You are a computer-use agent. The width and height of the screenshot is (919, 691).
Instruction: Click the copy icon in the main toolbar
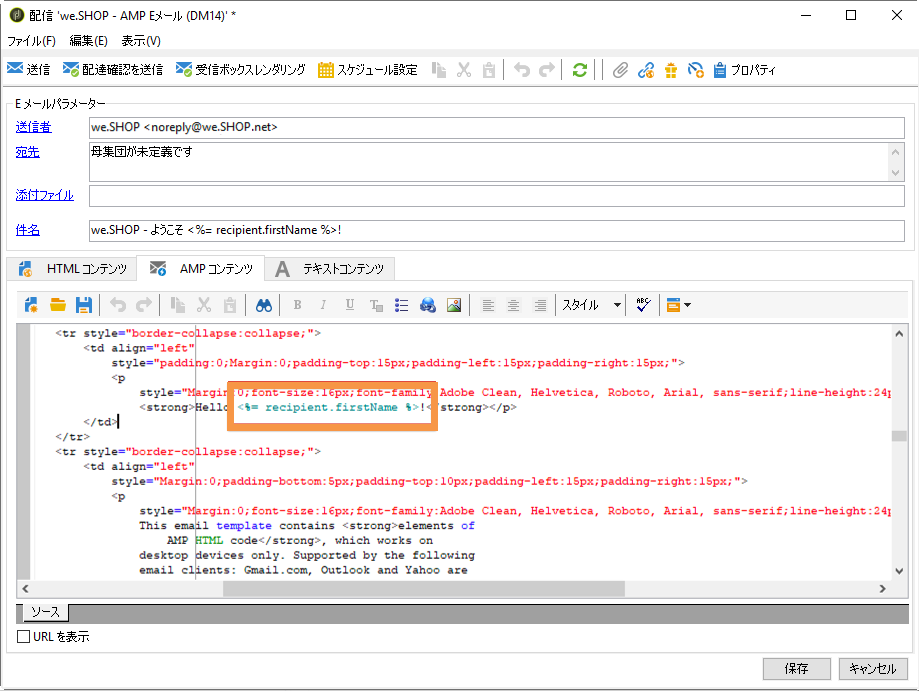(439, 70)
